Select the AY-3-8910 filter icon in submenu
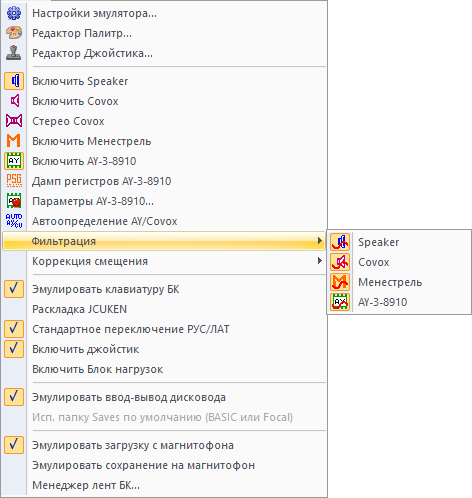 tap(340, 302)
